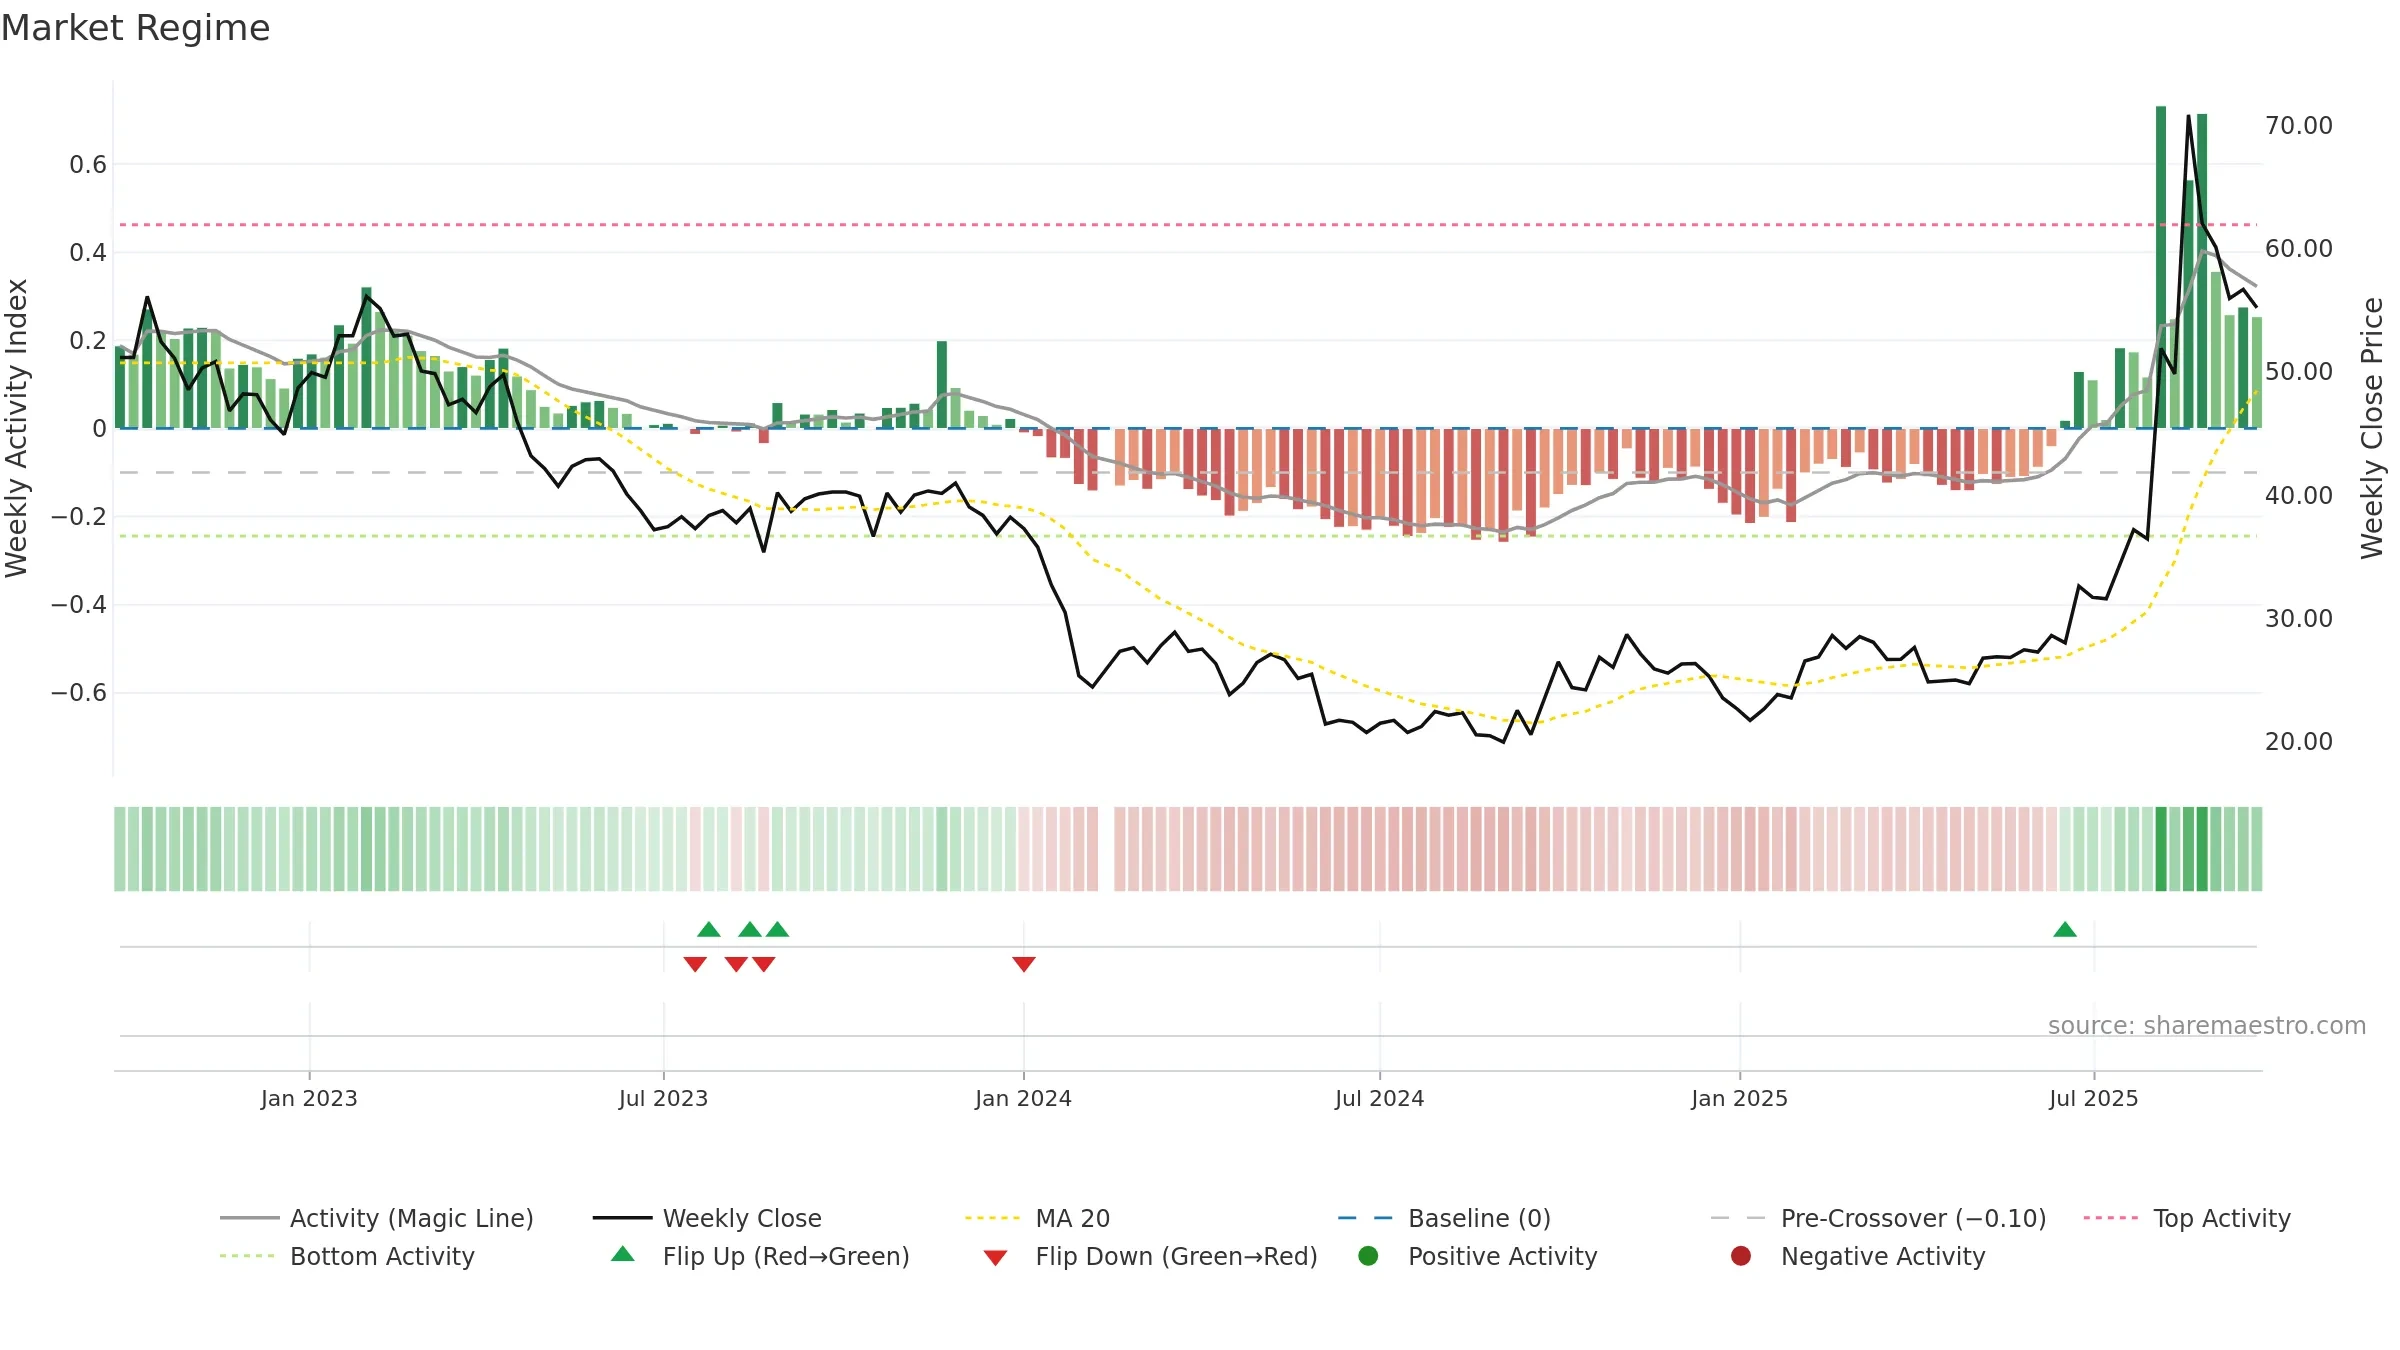Click the −0.6 activity index axis label
Viewport: 2400px width, 1350px height.
coord(79,692)
